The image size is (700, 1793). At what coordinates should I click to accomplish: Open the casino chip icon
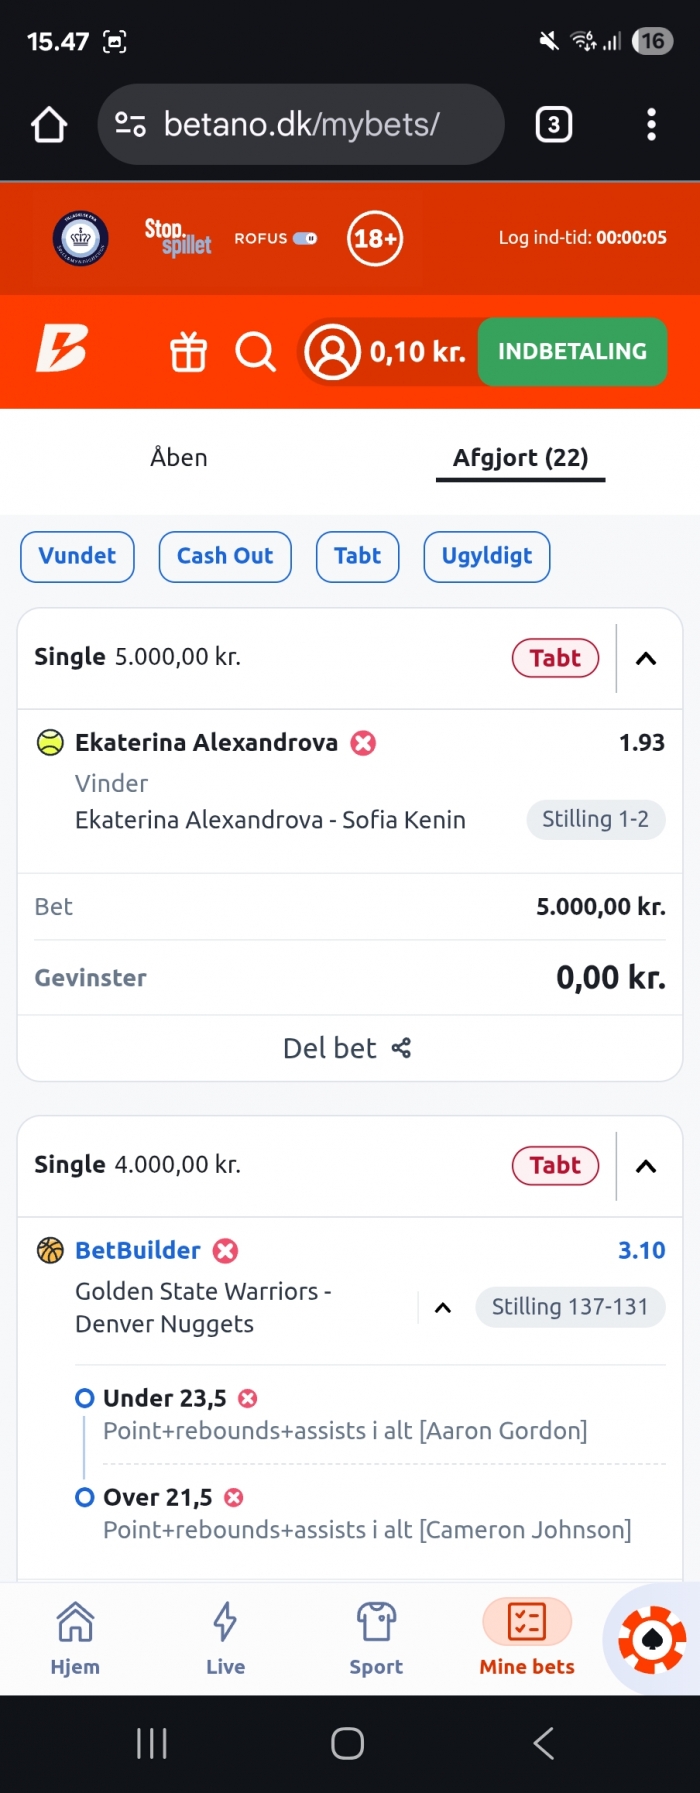point(652,1639)
